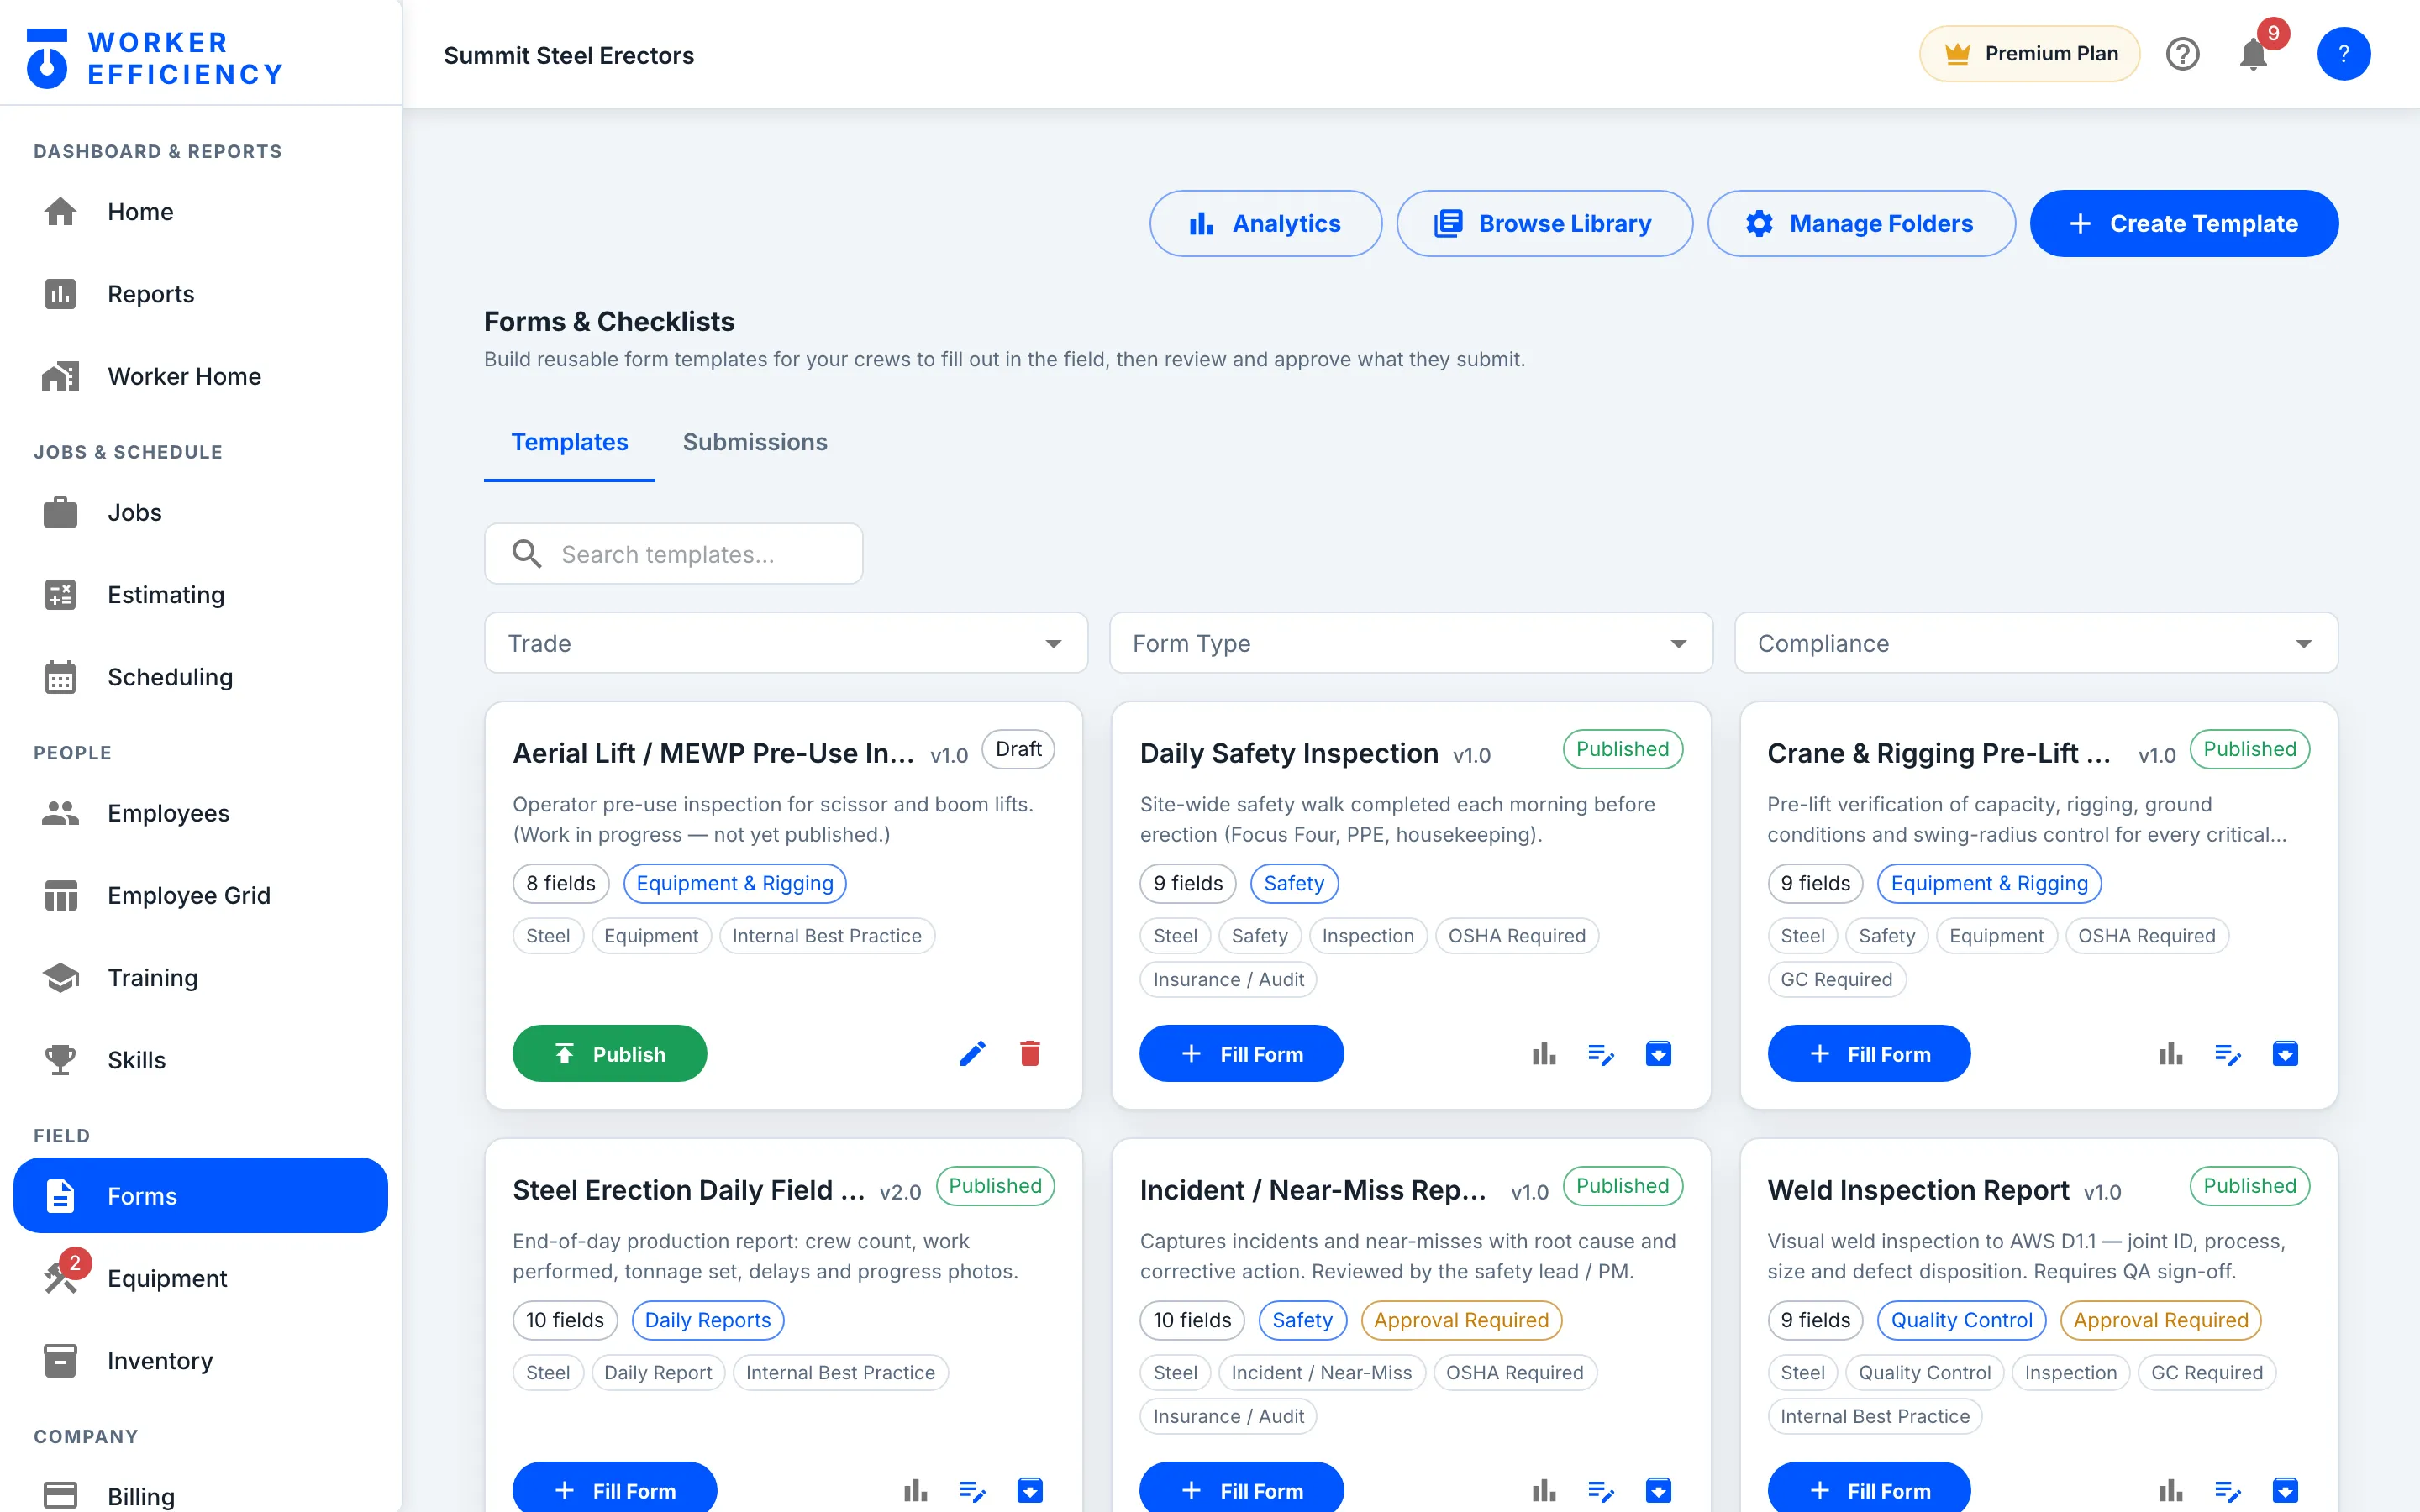Expand the Form Type filter dropdown
This screenshot has width=2420, height=1512.
[1411, 643]
